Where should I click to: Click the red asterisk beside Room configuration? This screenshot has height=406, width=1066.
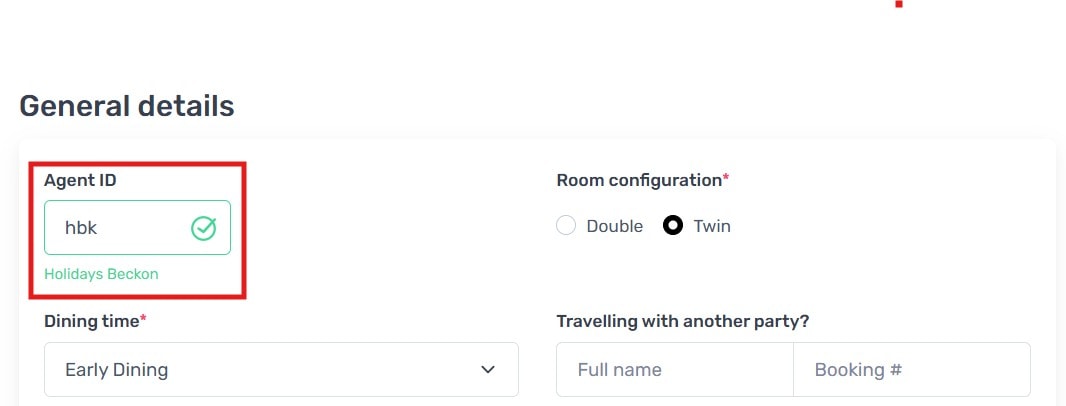point(726,178)
